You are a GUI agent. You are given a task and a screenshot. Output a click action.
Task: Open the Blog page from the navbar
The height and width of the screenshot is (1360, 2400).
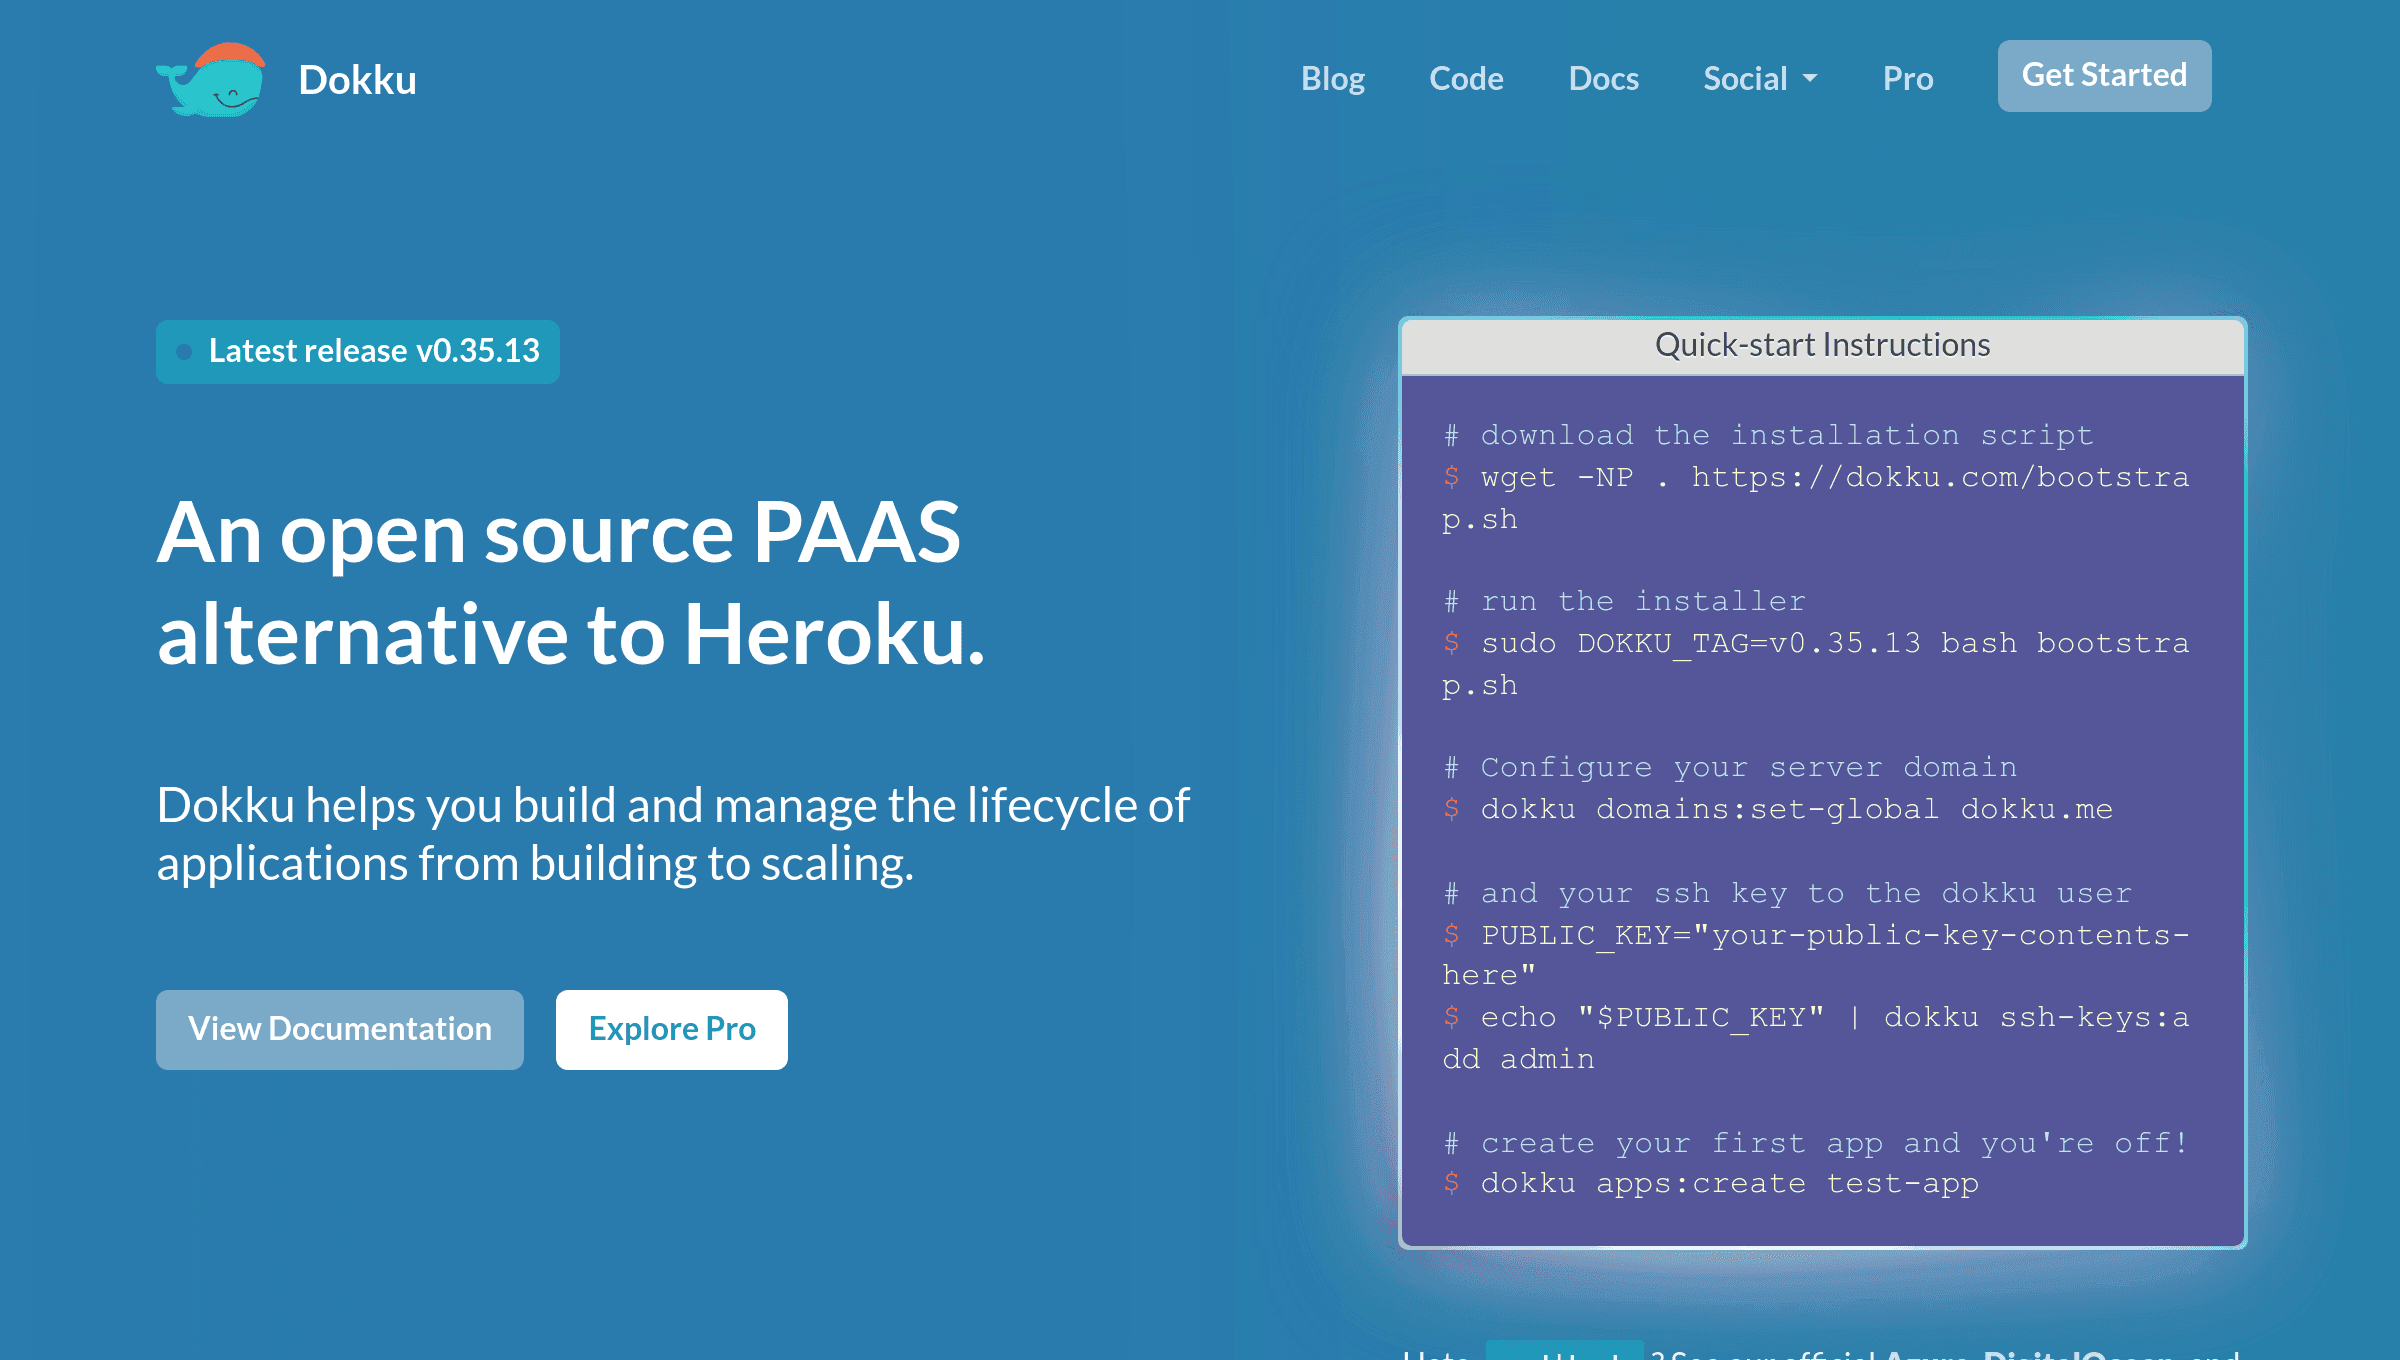(x=1332, y=78)
